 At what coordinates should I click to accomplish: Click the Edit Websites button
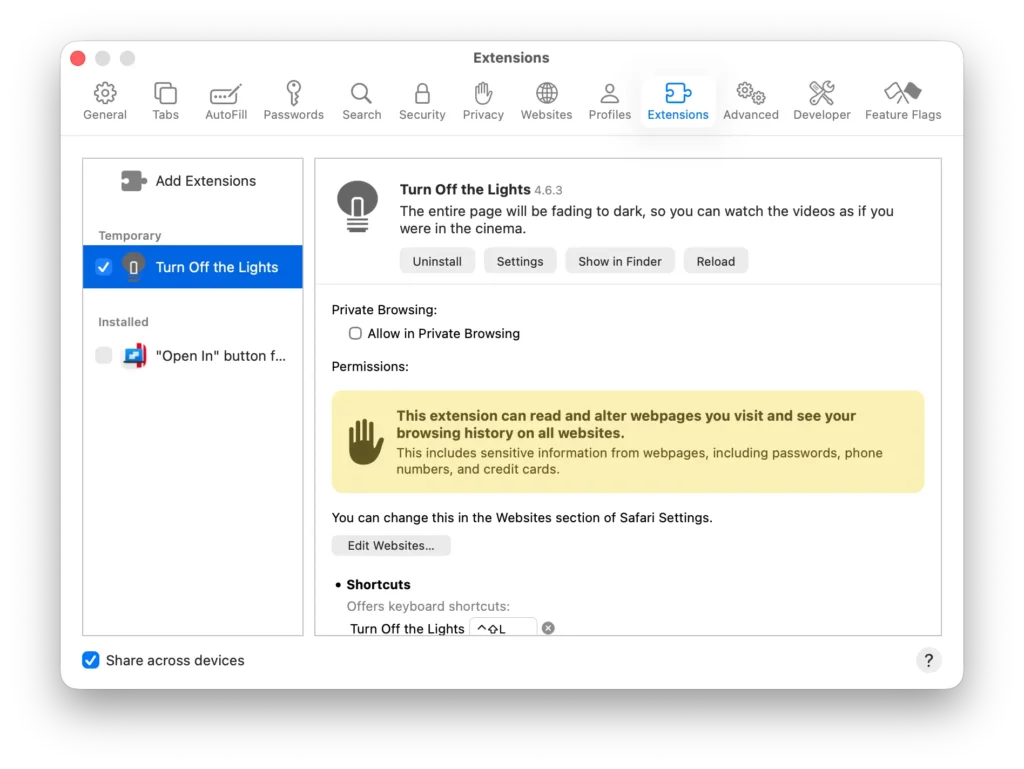pyautogui.click(x=390, y=545)
